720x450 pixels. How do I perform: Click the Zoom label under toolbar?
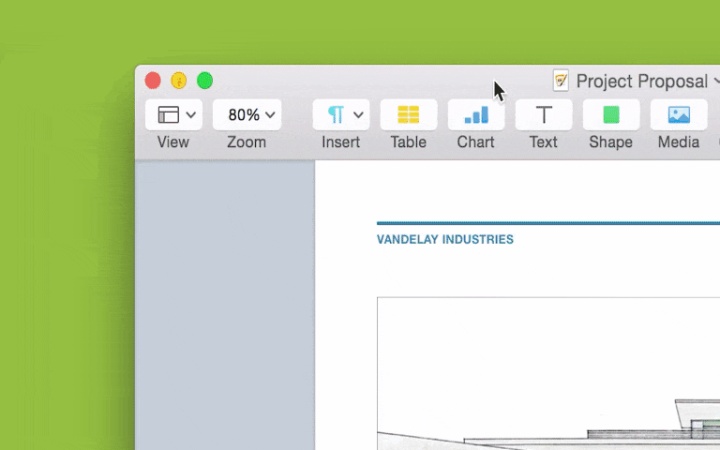click(247, 142)
